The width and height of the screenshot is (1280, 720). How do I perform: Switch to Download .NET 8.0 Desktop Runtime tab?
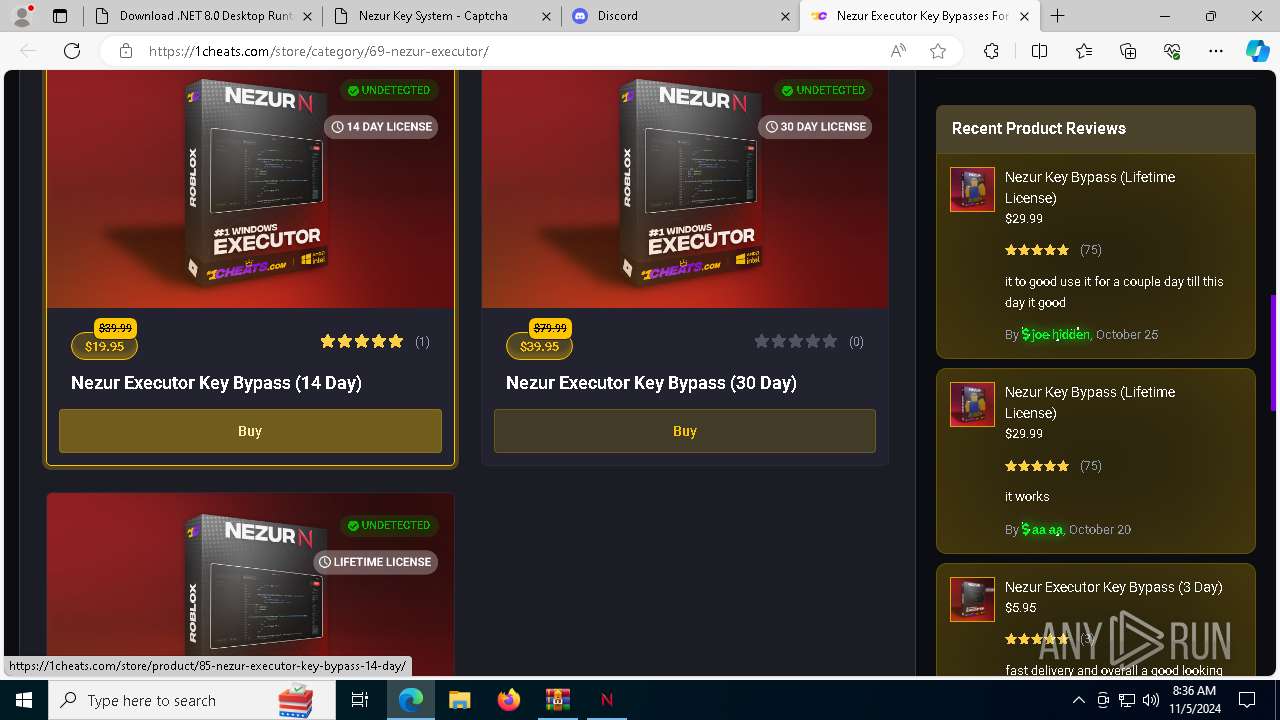point(203,16)
